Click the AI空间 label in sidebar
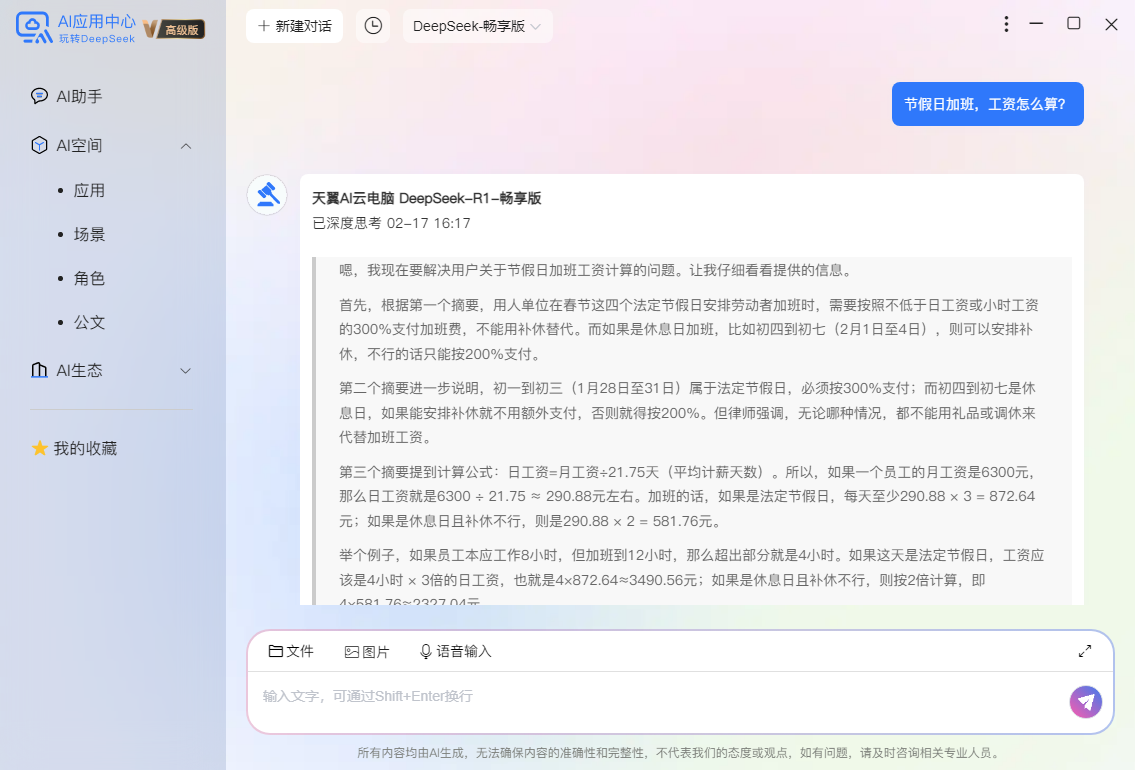The image size is (1135, 770). tap(80, 145)
